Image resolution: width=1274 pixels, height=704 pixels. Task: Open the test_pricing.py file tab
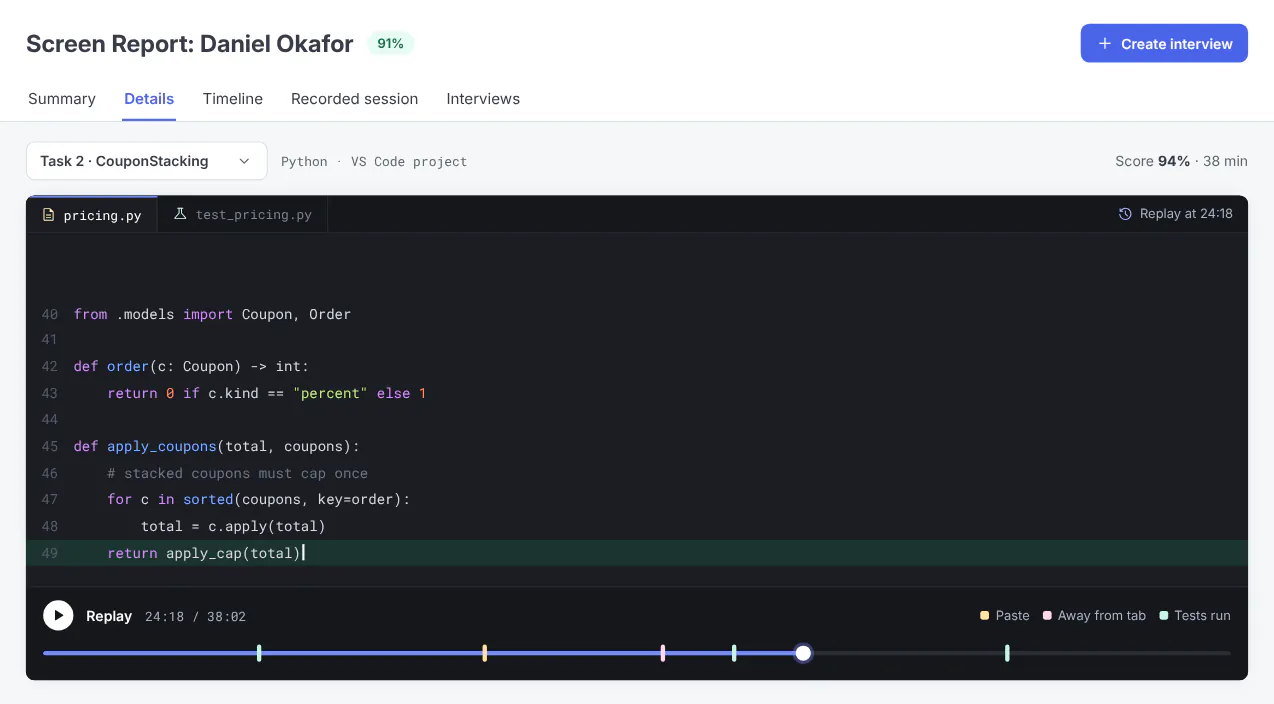tap(243, 214)
